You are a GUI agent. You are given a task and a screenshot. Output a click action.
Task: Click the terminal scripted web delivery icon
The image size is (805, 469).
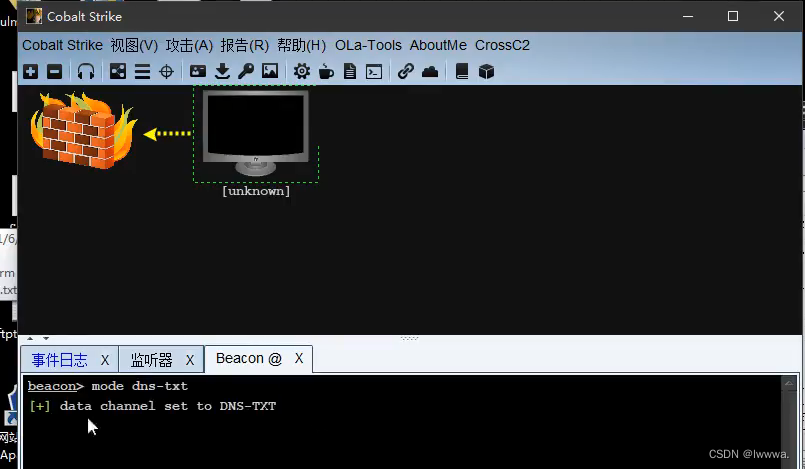[374, 72]
